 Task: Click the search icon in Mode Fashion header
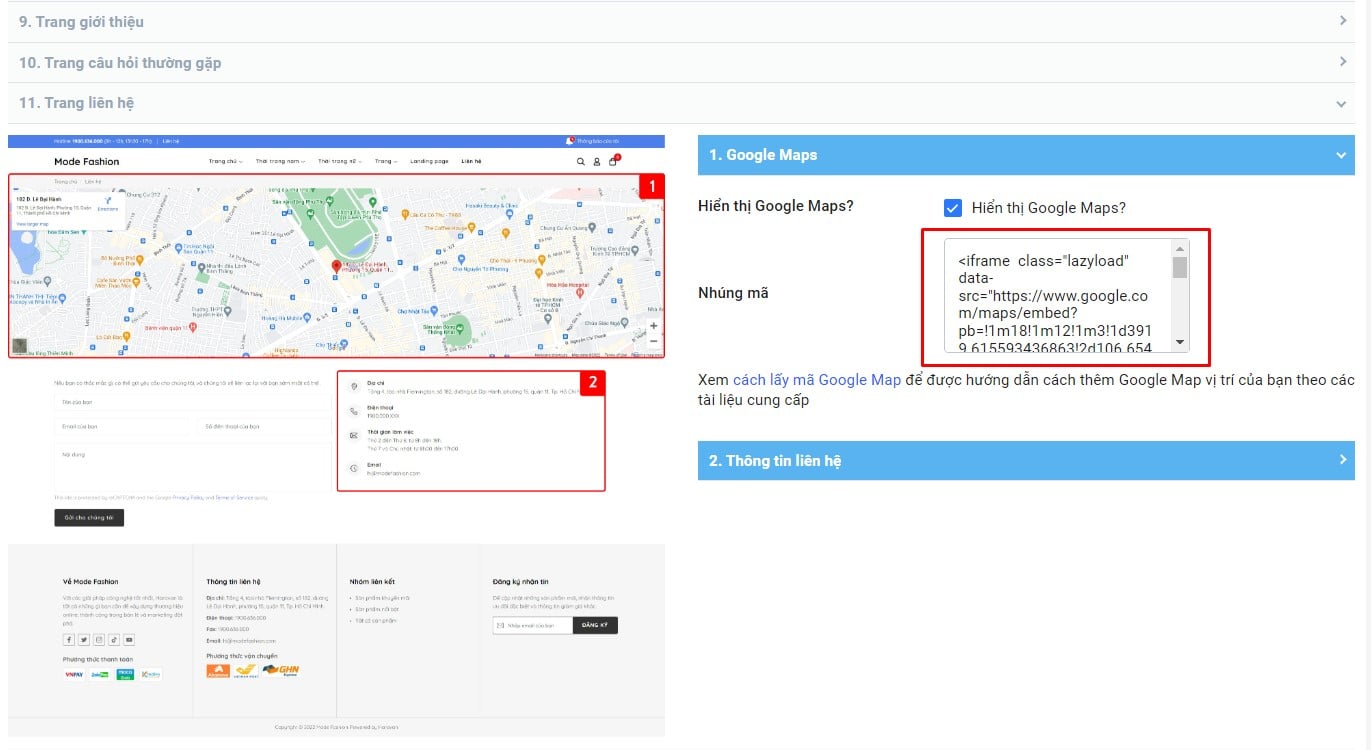pyautogui.click(x=580, y=161)
